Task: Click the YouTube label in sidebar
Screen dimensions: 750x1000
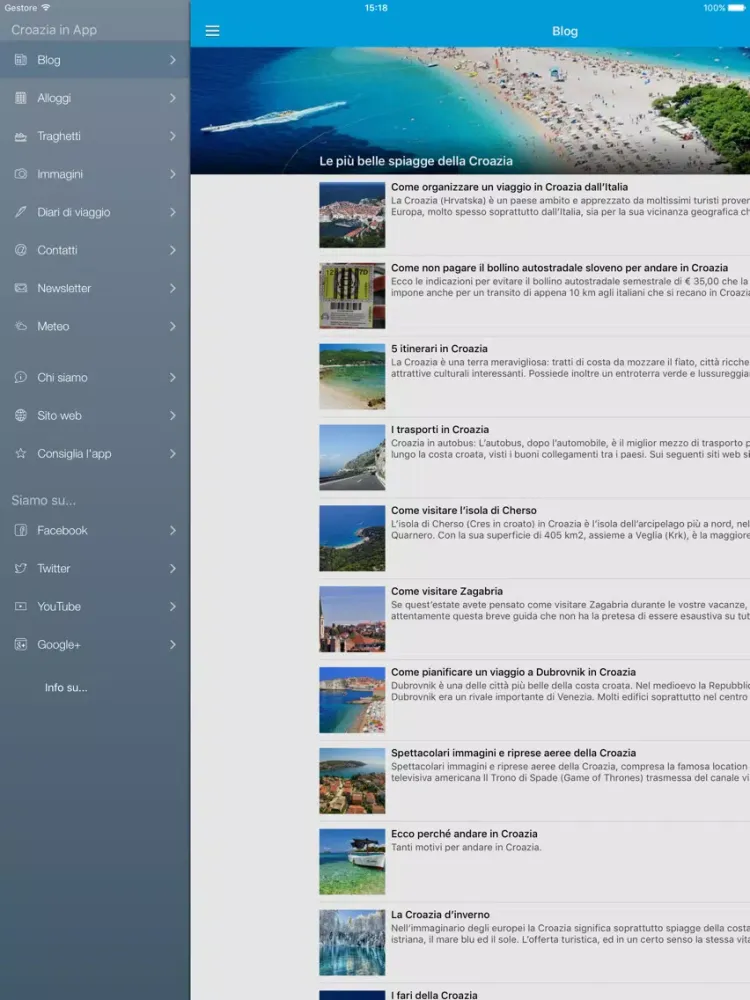Action: [59, 607]
